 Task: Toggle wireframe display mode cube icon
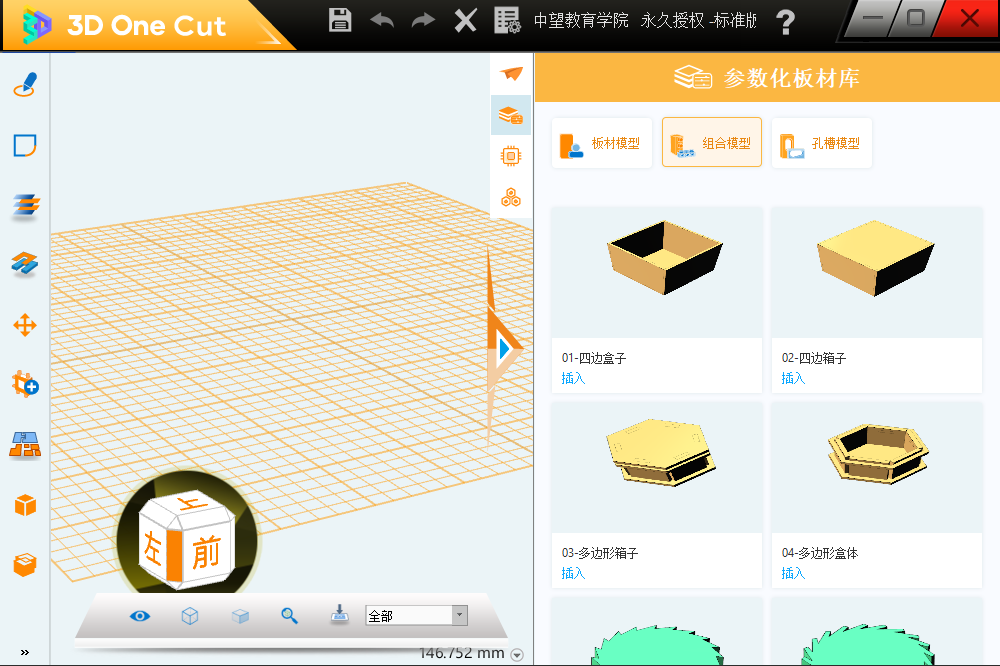(x=189, y=616)
